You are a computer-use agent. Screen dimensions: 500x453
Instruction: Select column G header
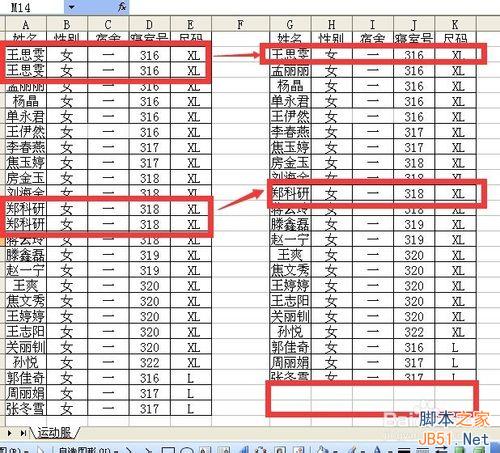click(290, 25)
